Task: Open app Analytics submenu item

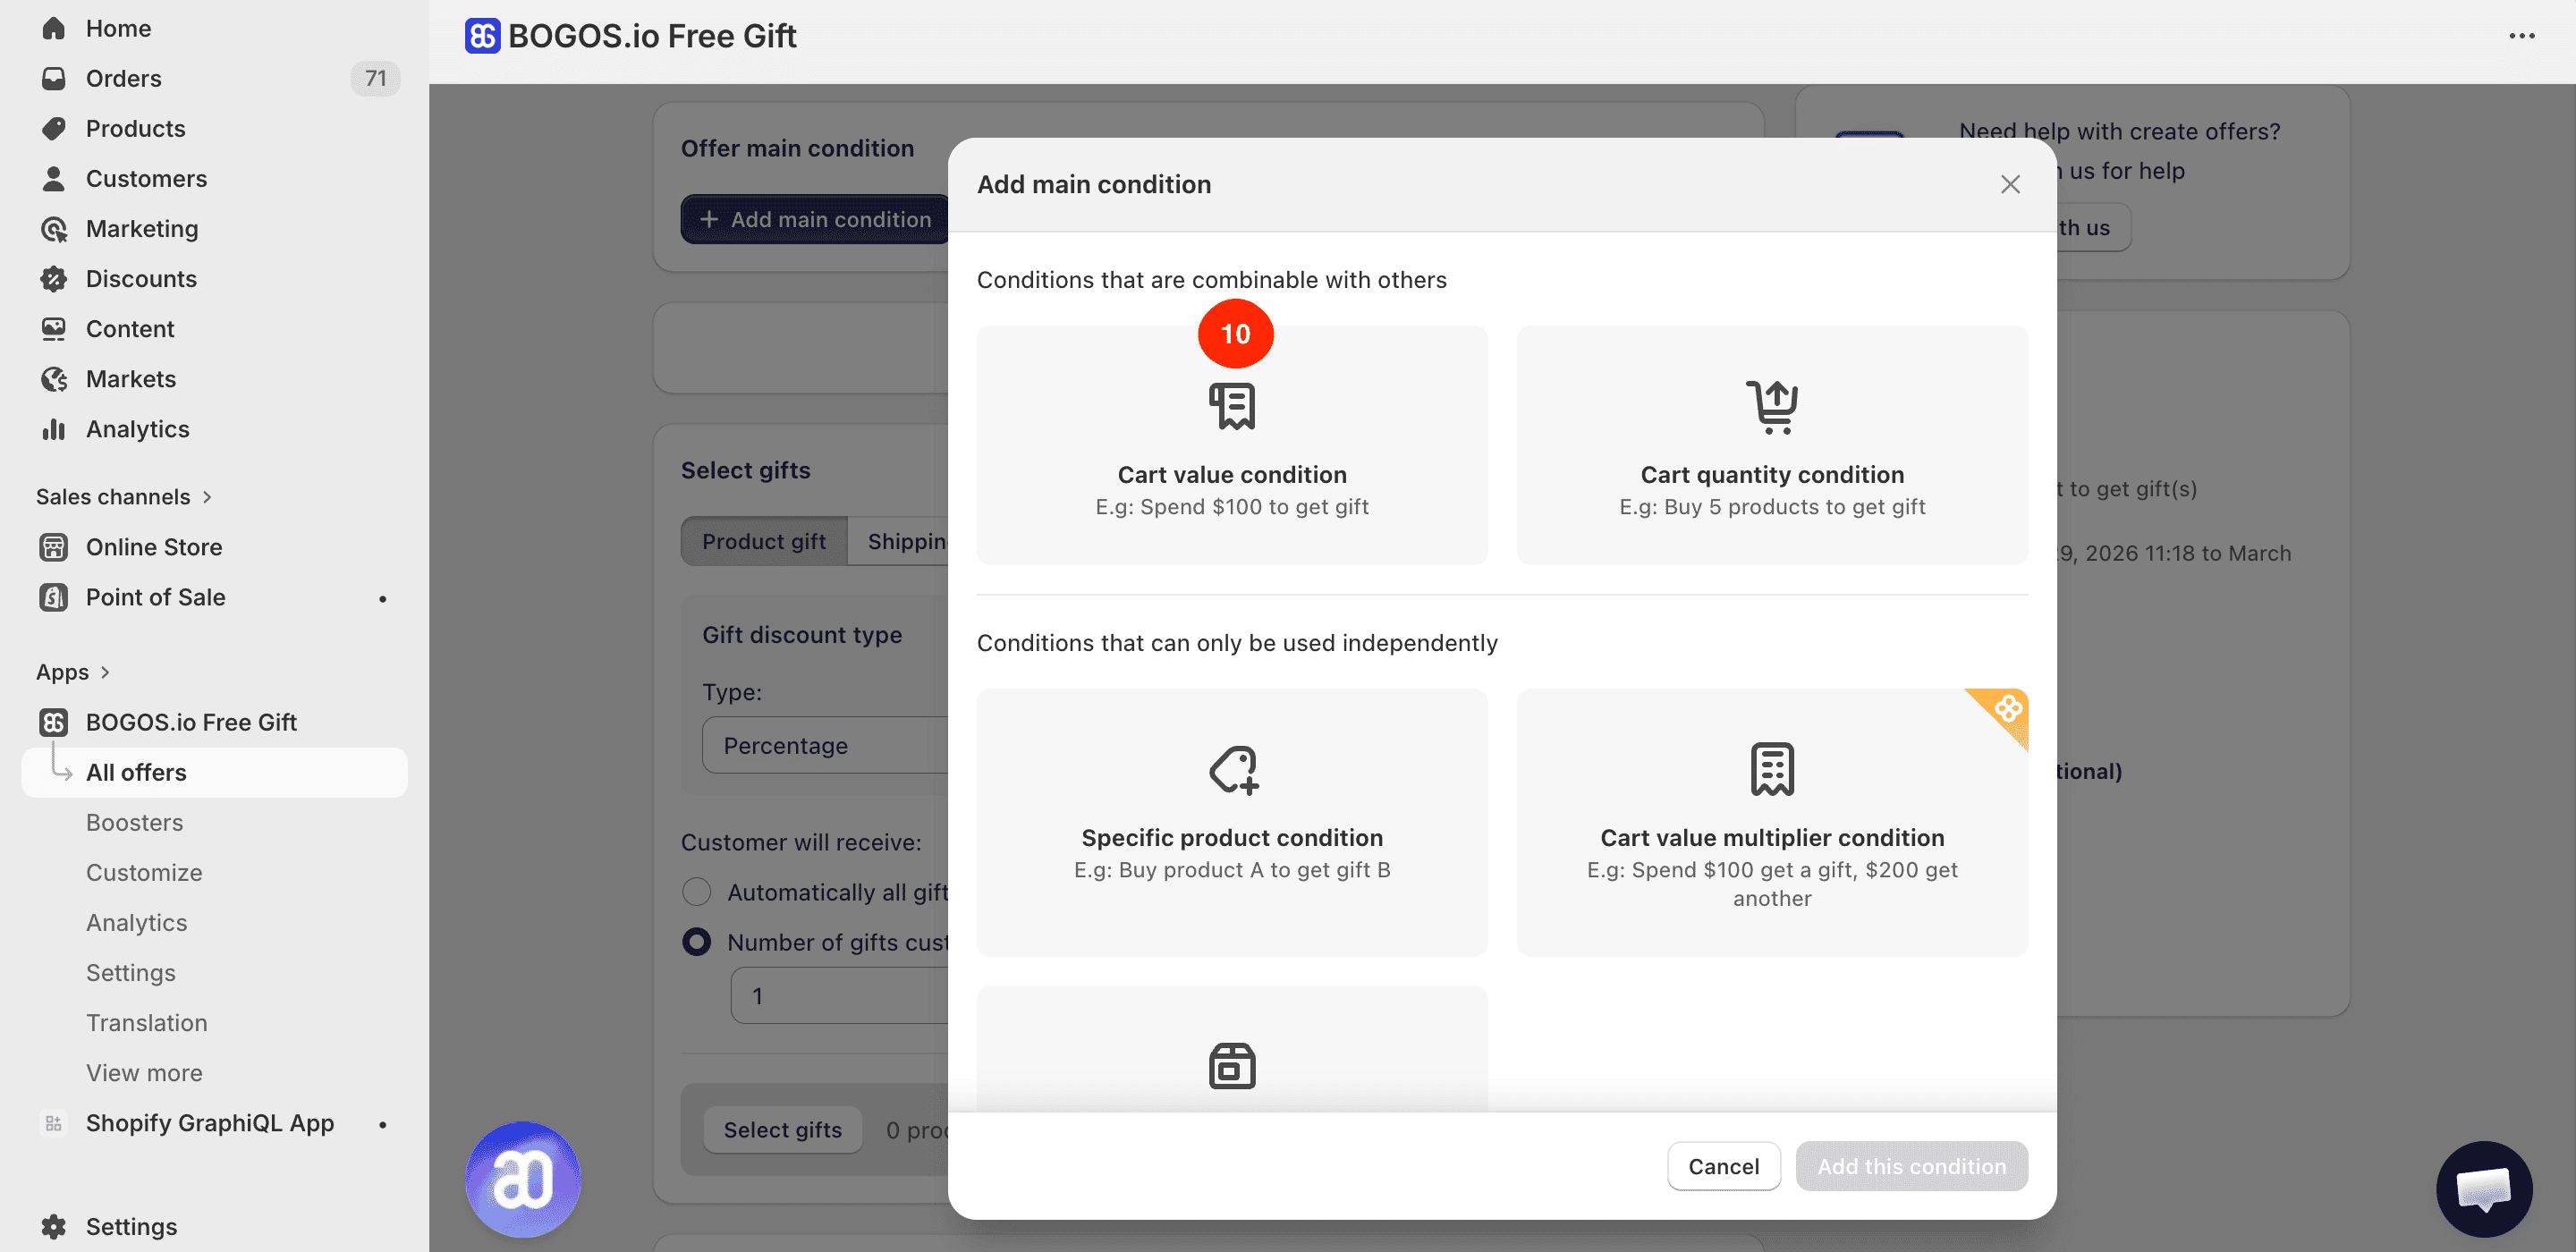Action: coord(136,922)
